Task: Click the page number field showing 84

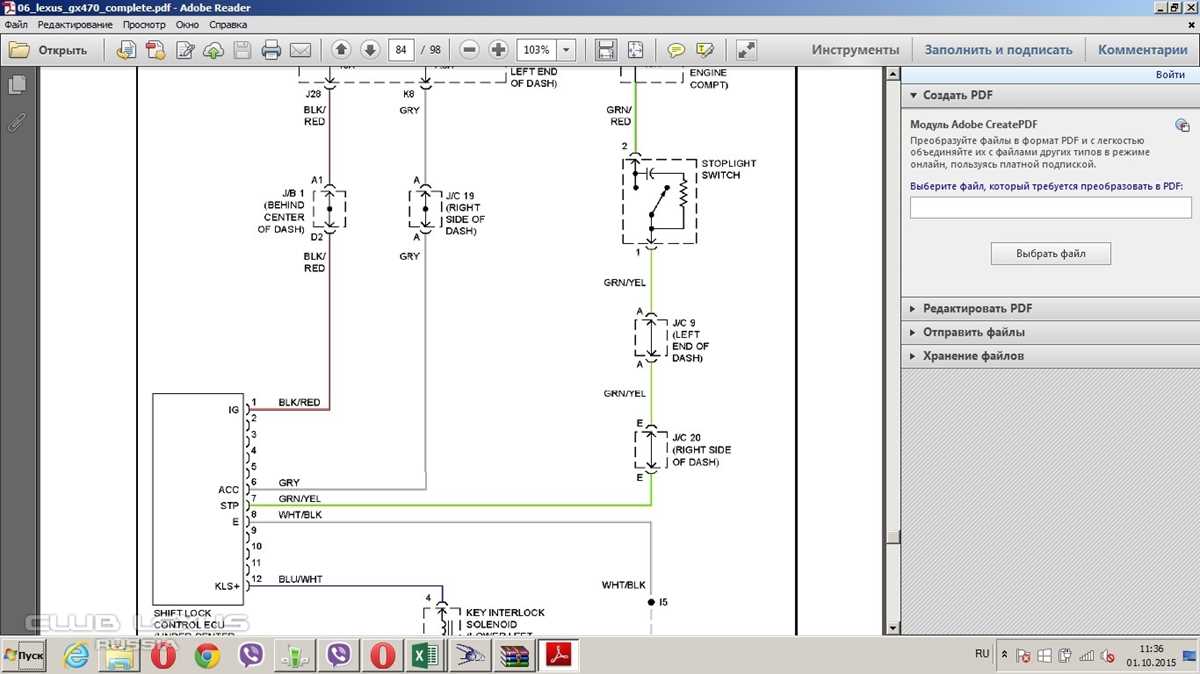Action: tap(401, 49)
